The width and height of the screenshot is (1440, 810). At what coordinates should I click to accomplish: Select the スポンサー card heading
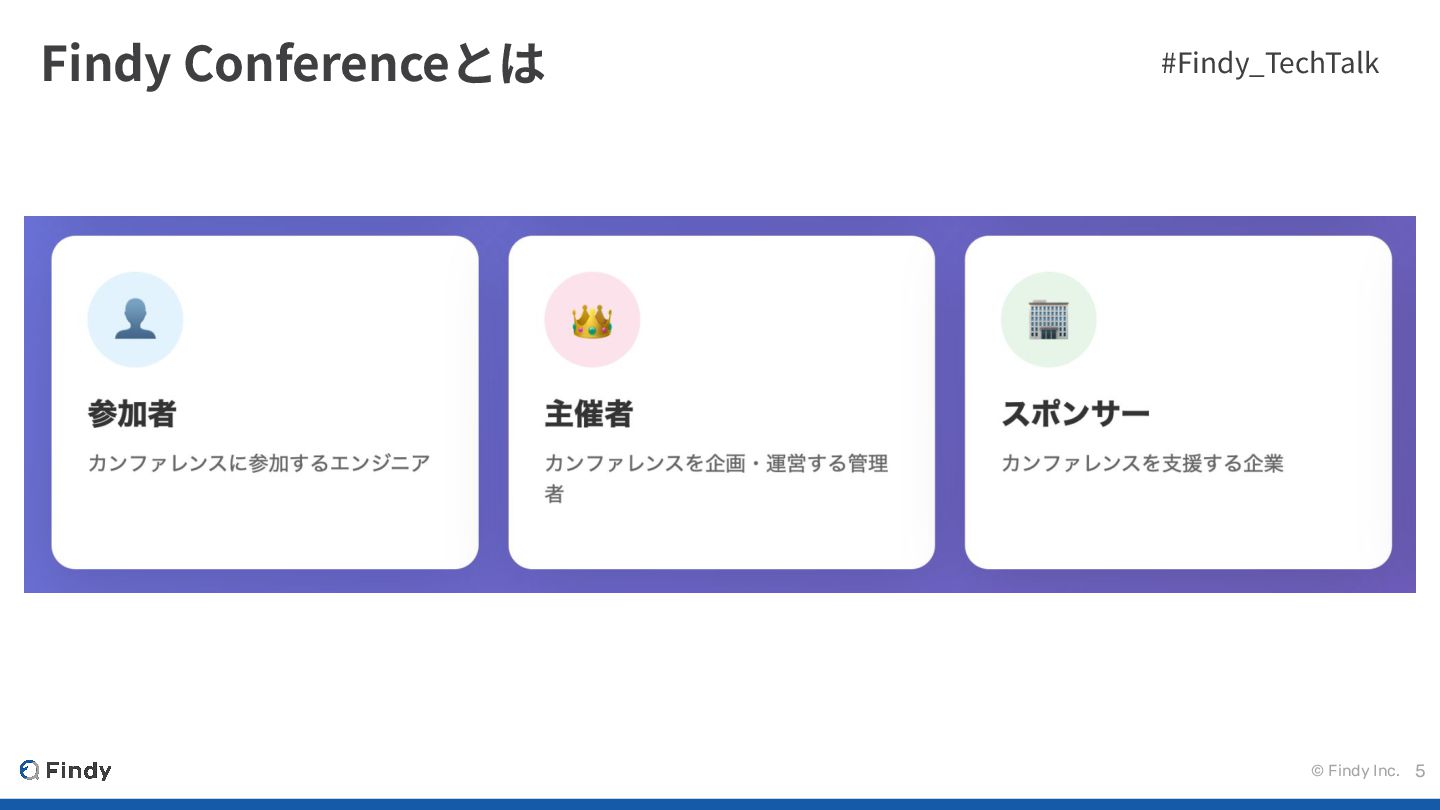pos(1075,414)
